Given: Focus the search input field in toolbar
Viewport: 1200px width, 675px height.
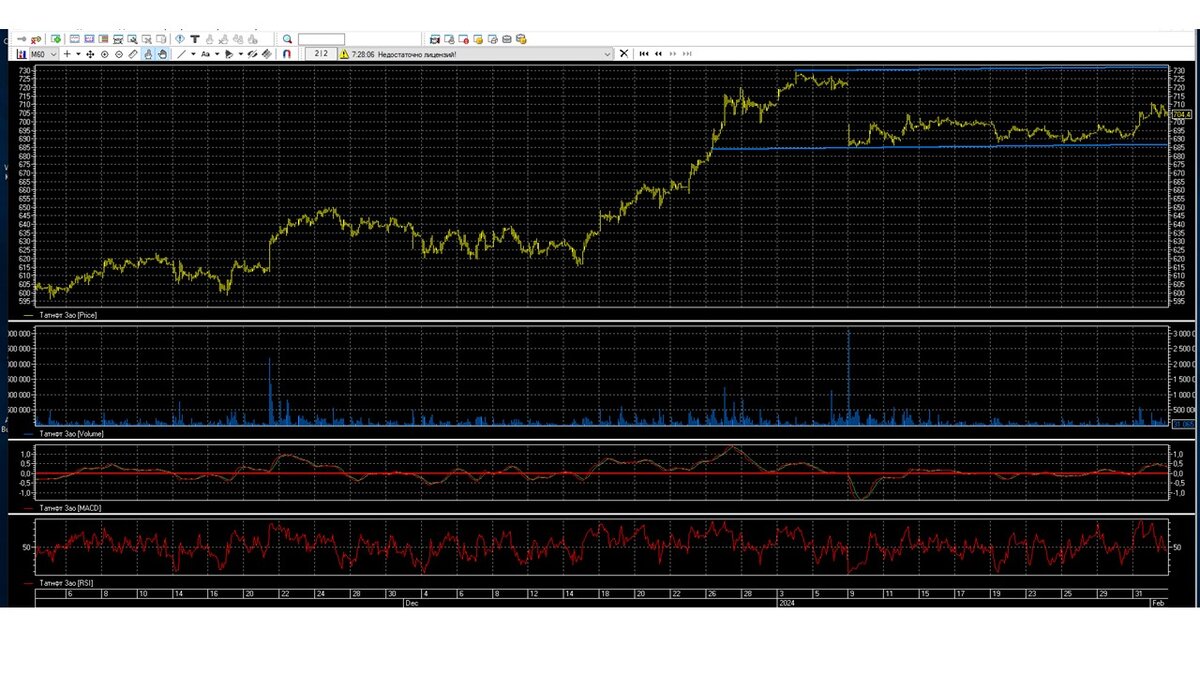Looking at the screenshot, I should (321, 39).
